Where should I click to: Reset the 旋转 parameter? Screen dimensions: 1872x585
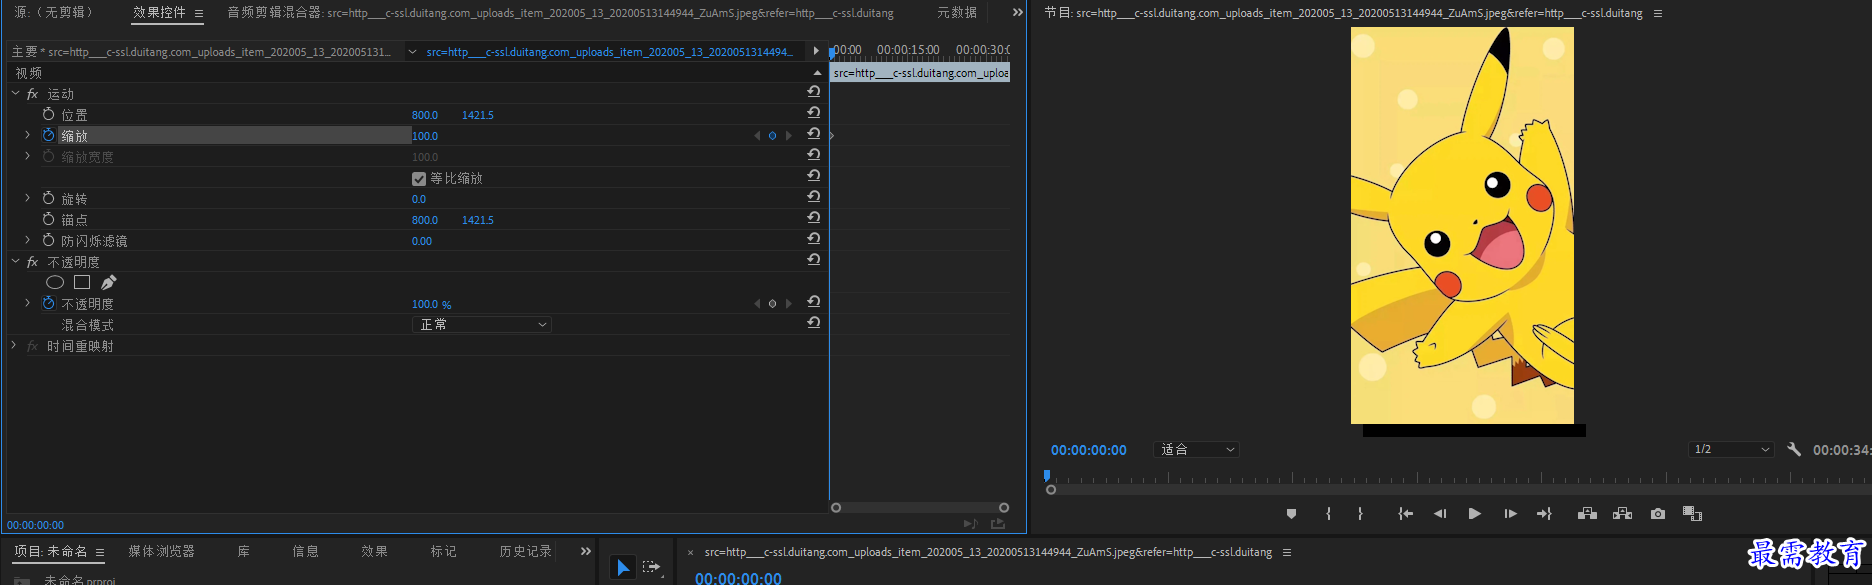point(814,197)
